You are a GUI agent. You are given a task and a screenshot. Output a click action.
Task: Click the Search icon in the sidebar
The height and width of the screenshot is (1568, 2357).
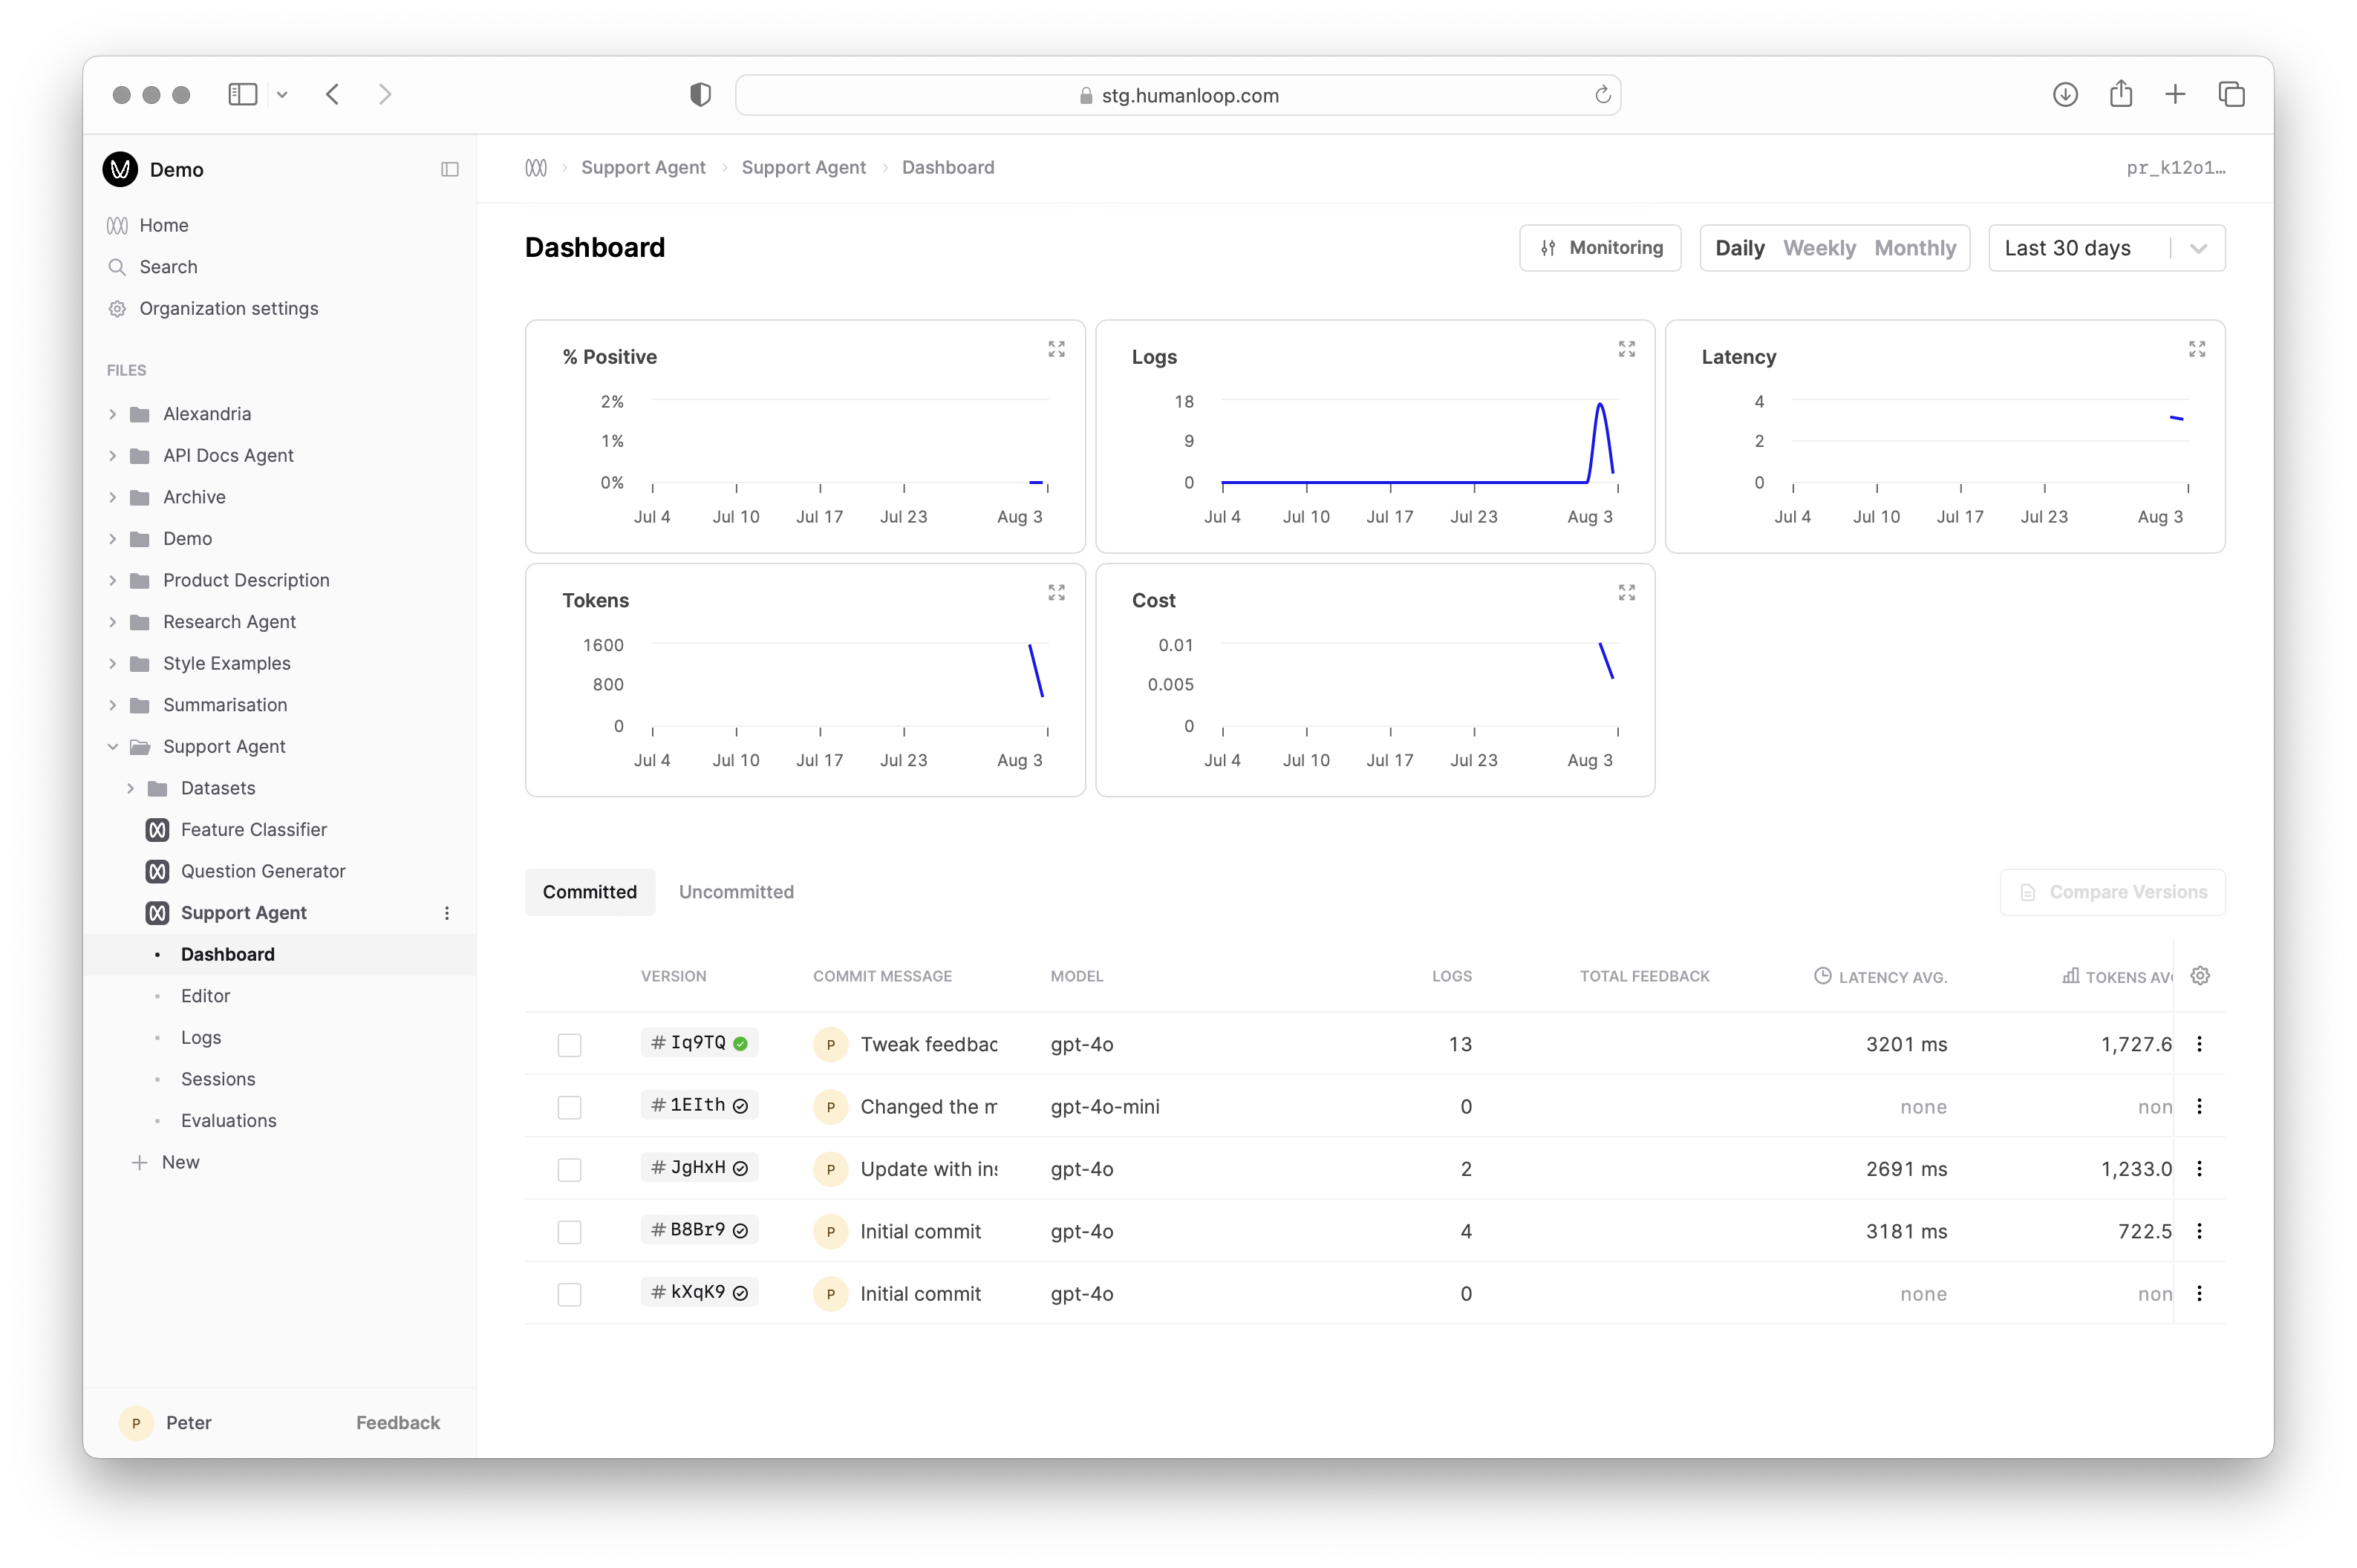(117, 267)
